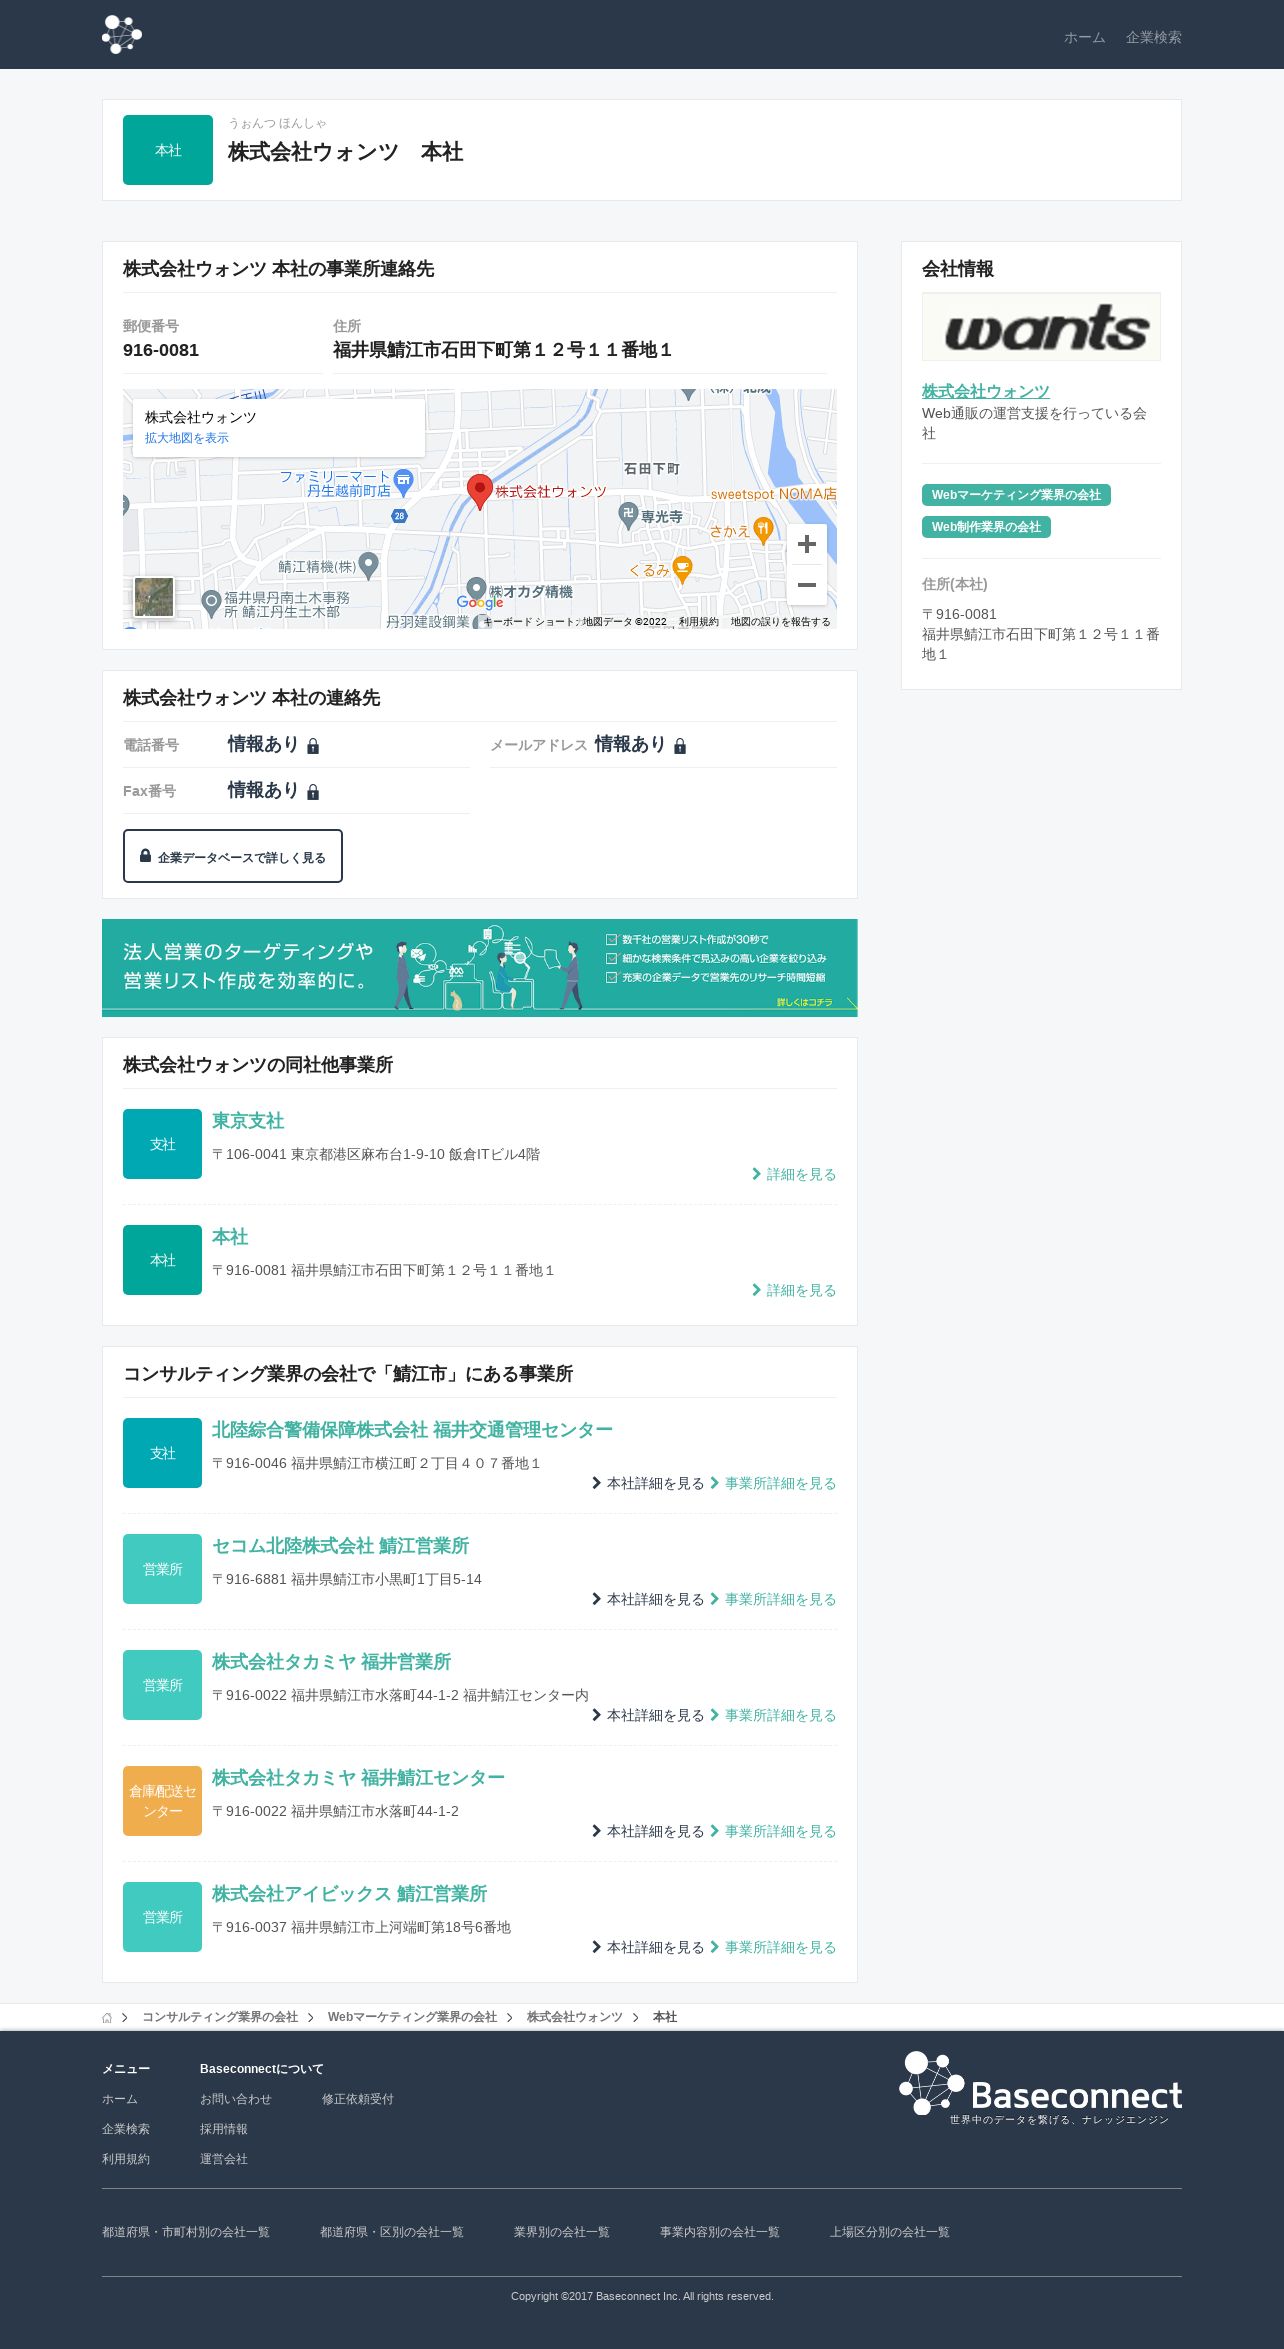Open セコム北陸株式会社 鯖江営業所 link
Viewport: 1284px width, 2349px height.
340,1546
